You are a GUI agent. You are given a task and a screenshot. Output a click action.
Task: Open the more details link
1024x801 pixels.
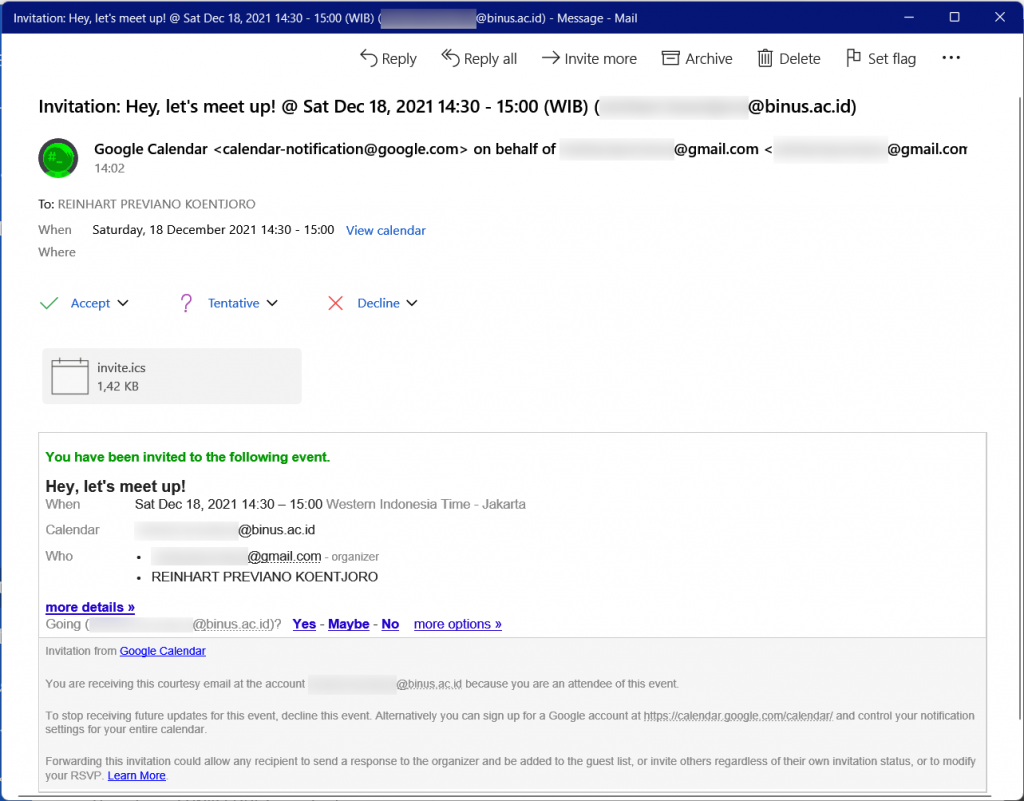pos(90,607)
